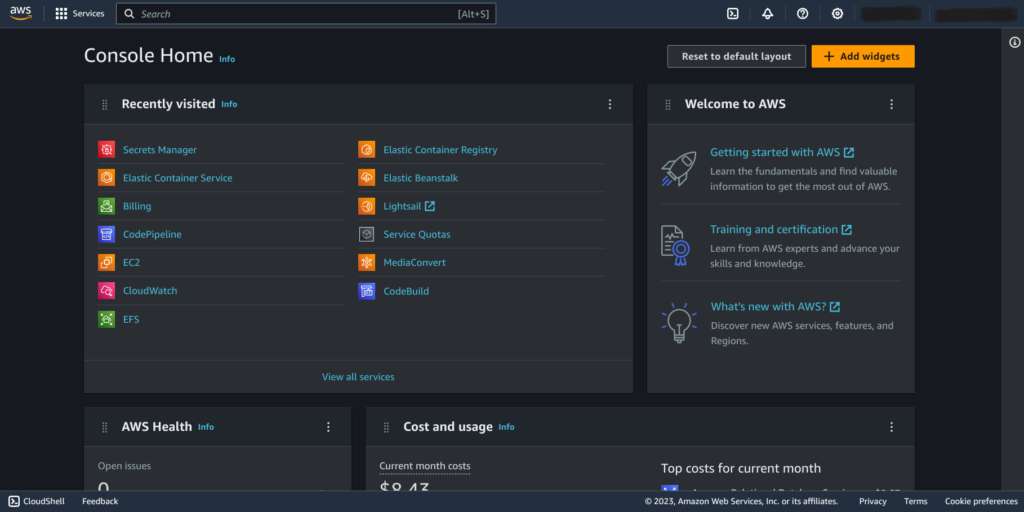Open the right side info panel icon
This screenshot has width=1024, height=512.
(x=1014, y=42)
